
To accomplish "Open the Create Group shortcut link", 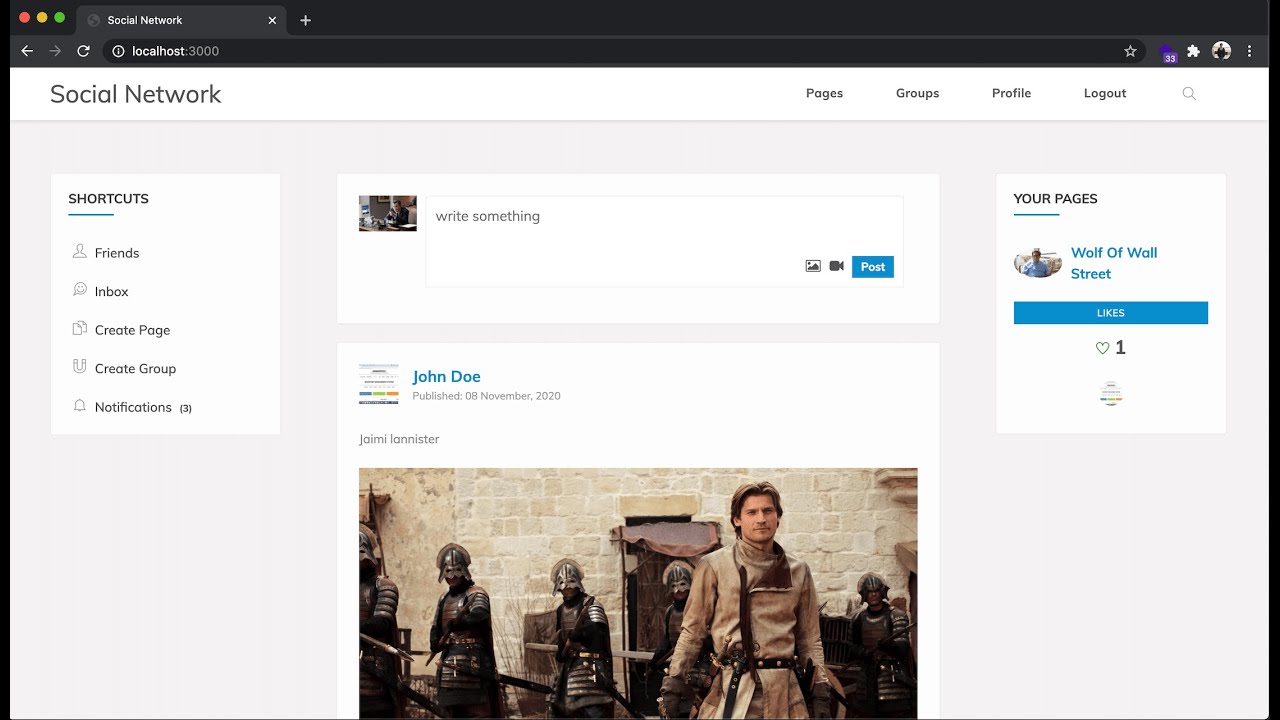I will [x=135, y=369].
